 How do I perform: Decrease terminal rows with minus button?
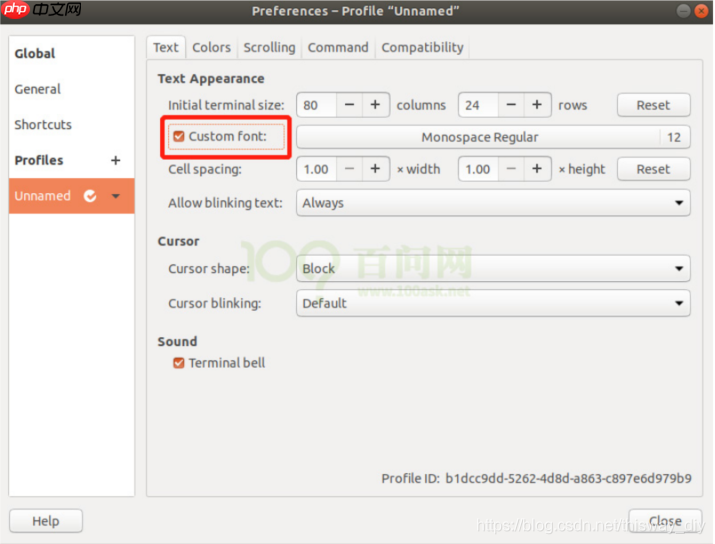point(511,105)
